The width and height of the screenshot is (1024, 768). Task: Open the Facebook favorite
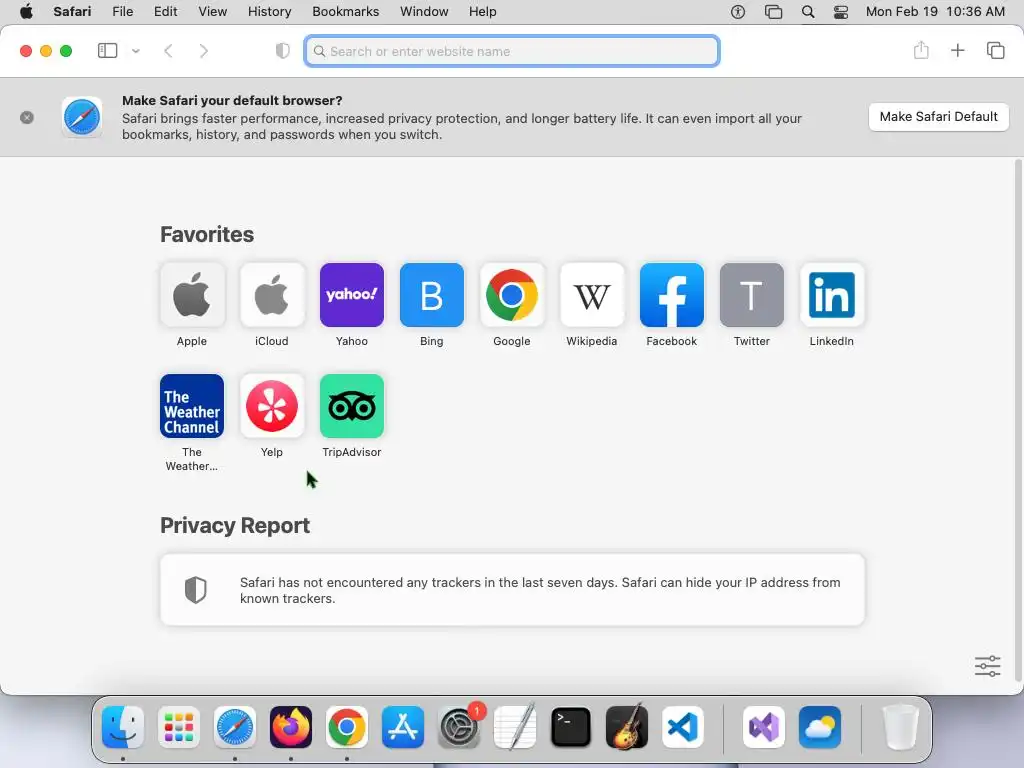(671, 295)
